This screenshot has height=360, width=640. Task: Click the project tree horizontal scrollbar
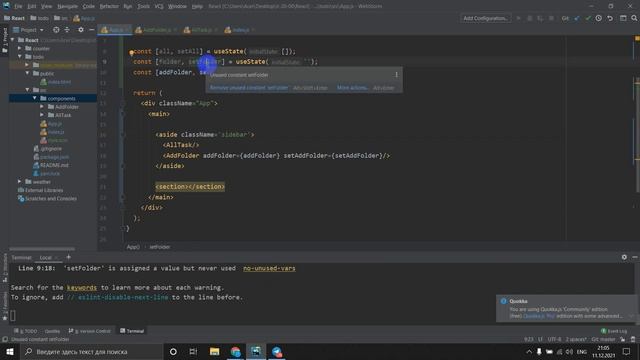coord(42,249)
